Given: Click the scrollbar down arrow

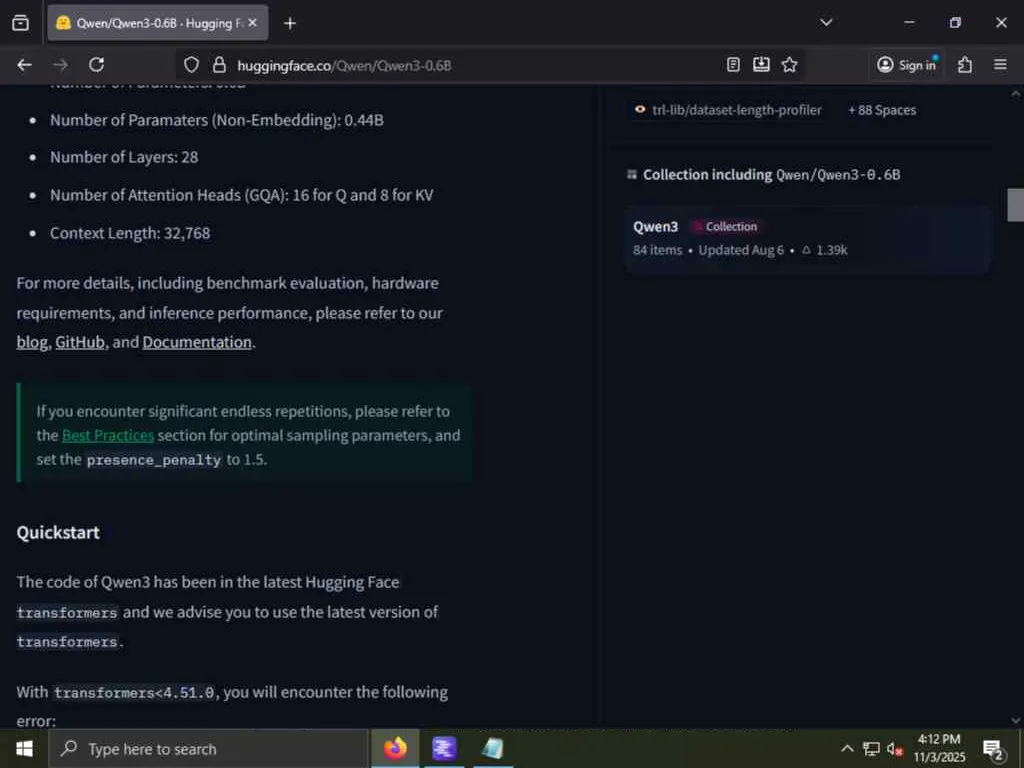Looking at the screenshot, I should click(x=1016, y=720).
